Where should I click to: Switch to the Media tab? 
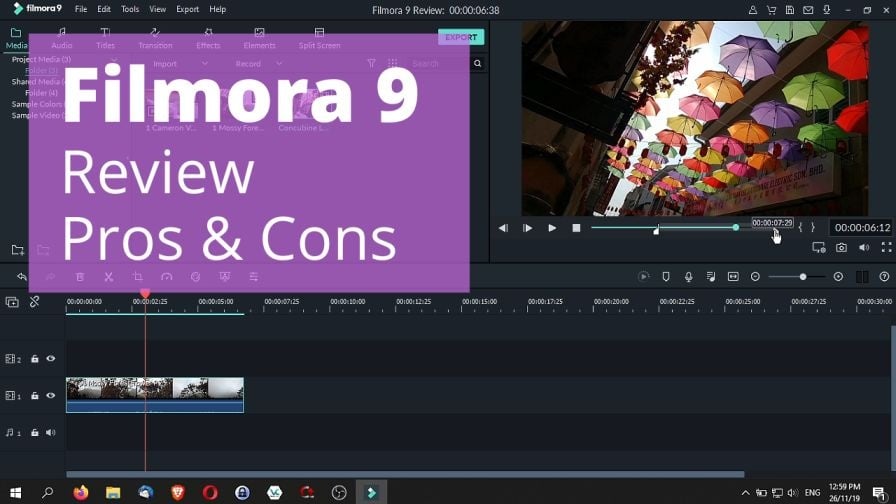point(16,38)
